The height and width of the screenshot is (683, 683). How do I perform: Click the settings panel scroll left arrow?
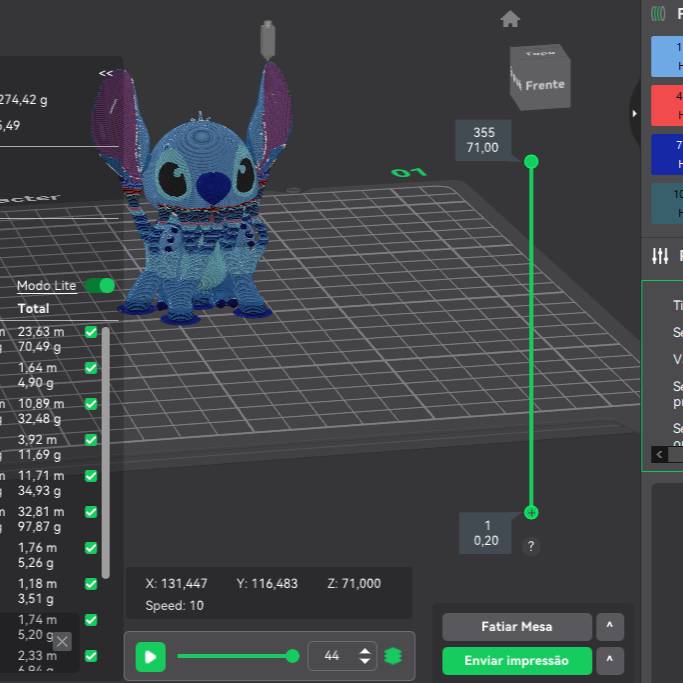(659, 455)
